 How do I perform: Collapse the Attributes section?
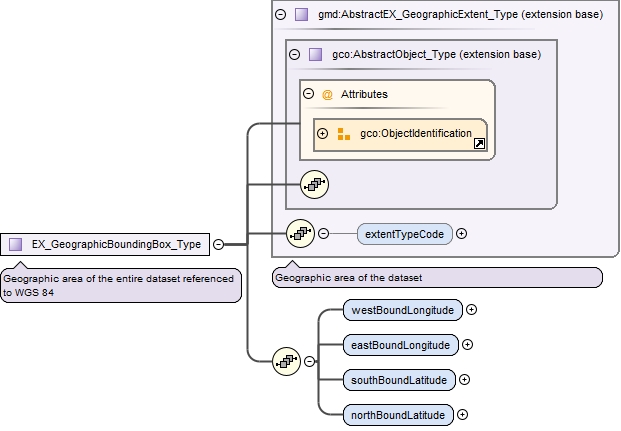coord(309,94)
